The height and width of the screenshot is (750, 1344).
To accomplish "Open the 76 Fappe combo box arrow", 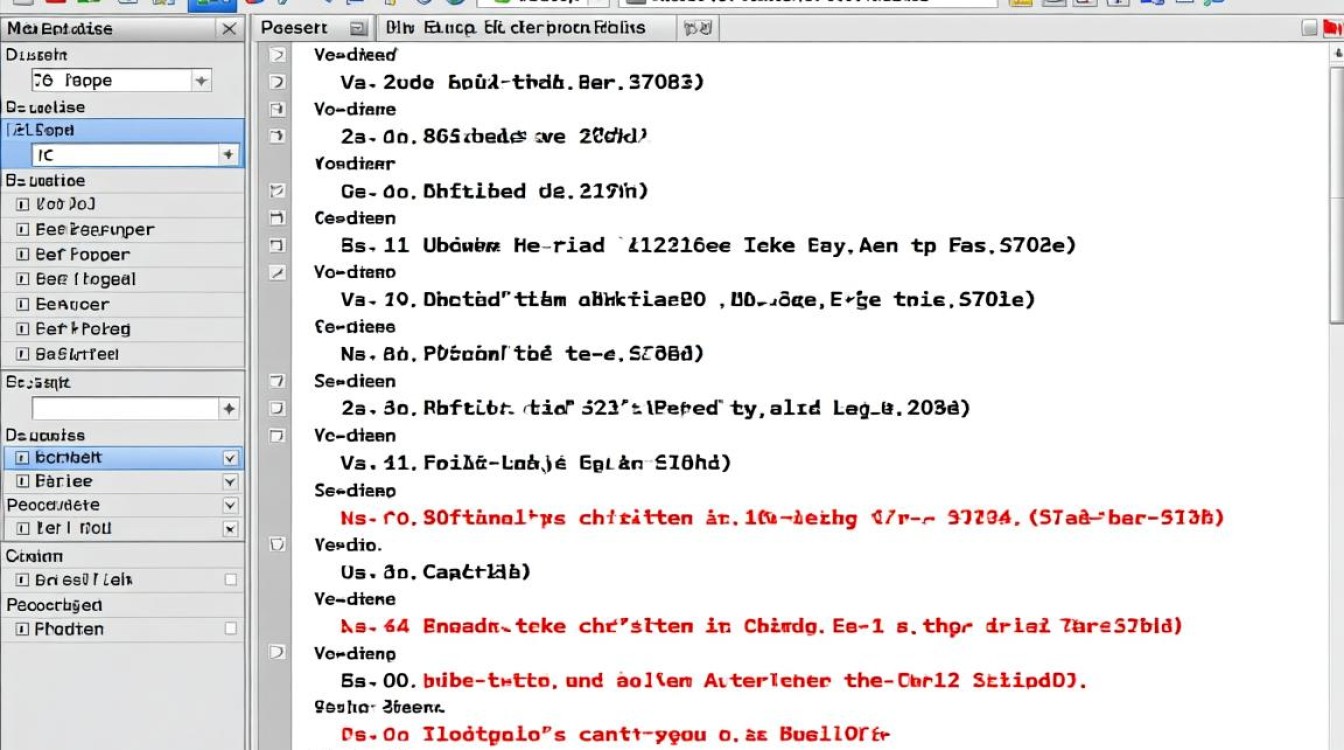I will click(x=201, y=81).
